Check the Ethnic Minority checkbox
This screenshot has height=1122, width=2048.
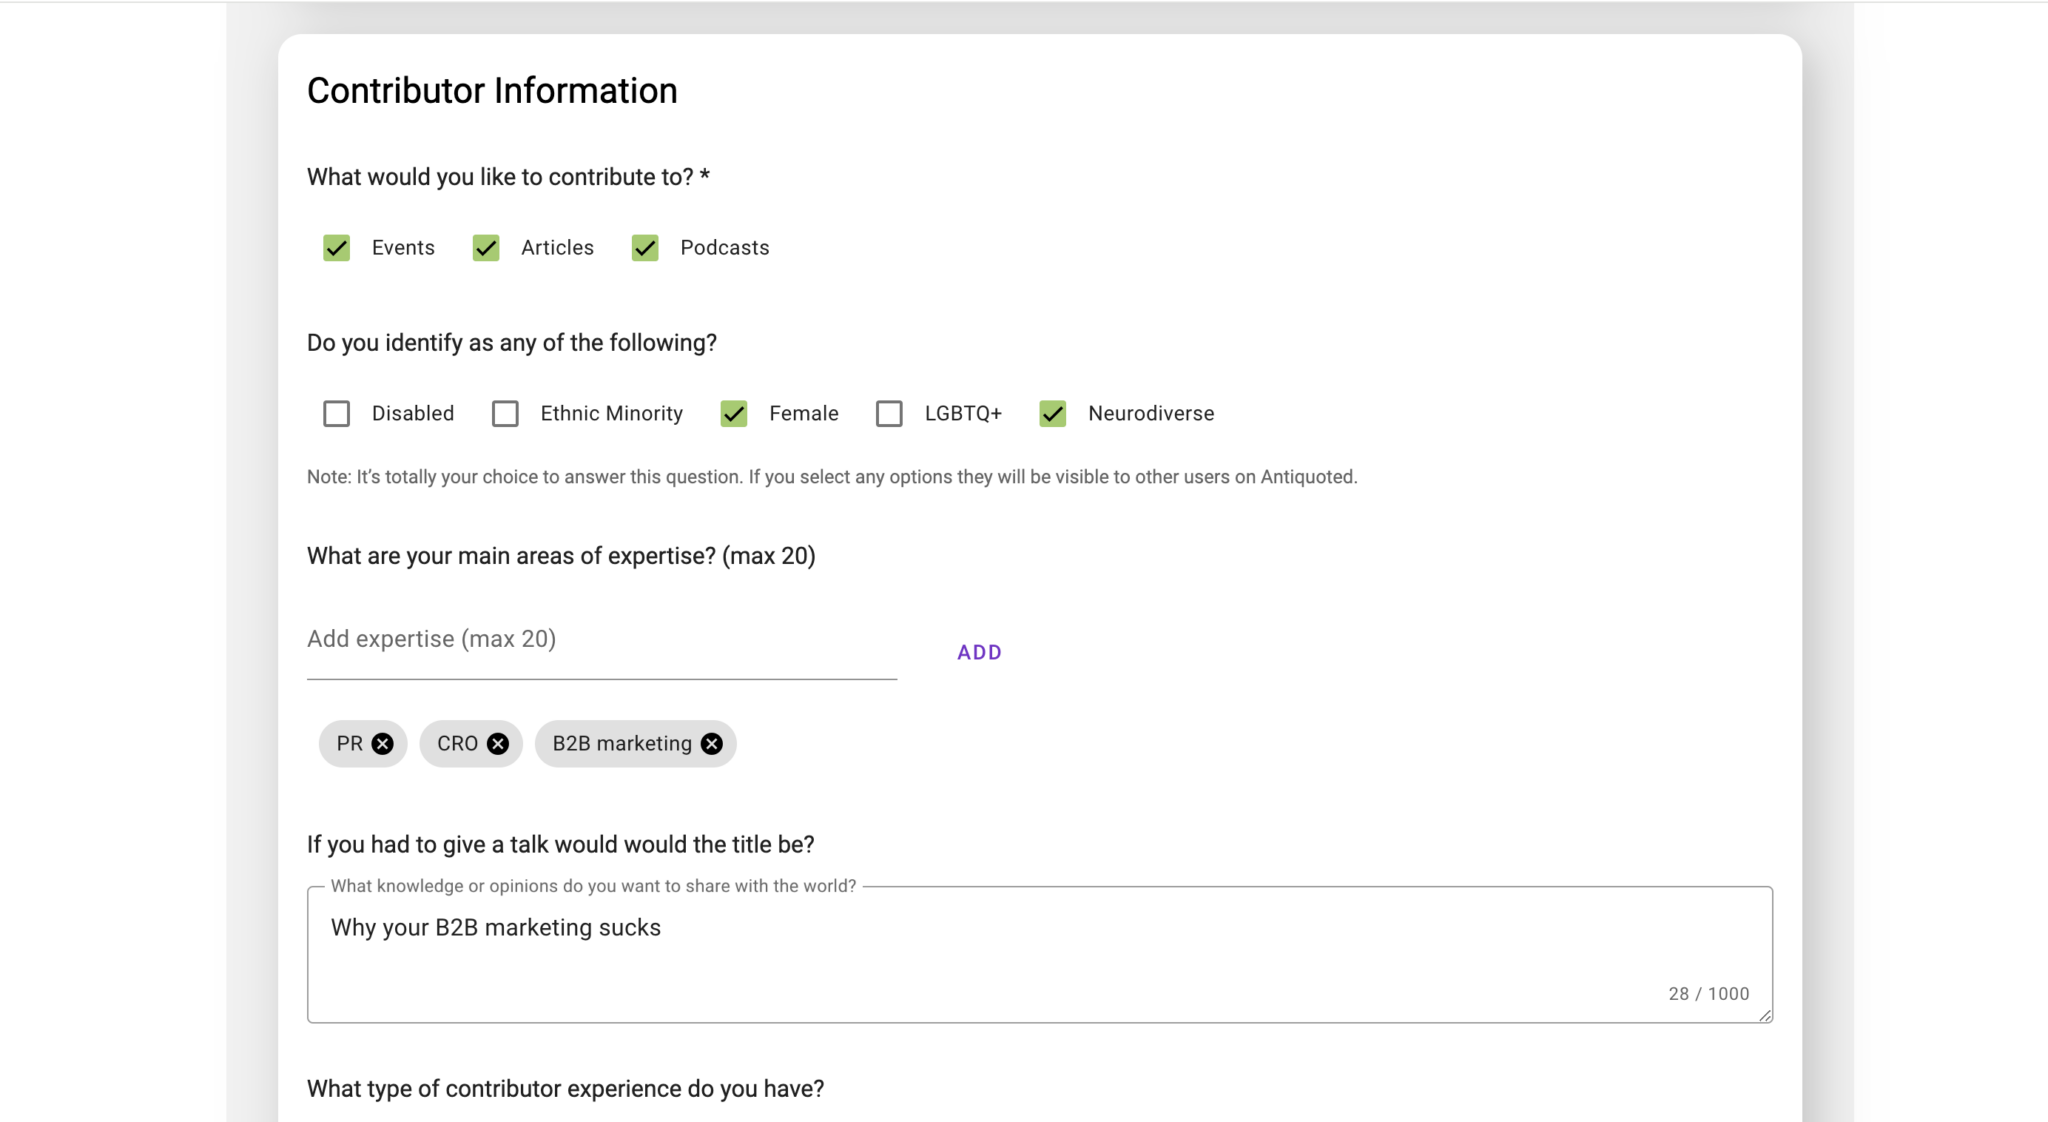(505, 413)
